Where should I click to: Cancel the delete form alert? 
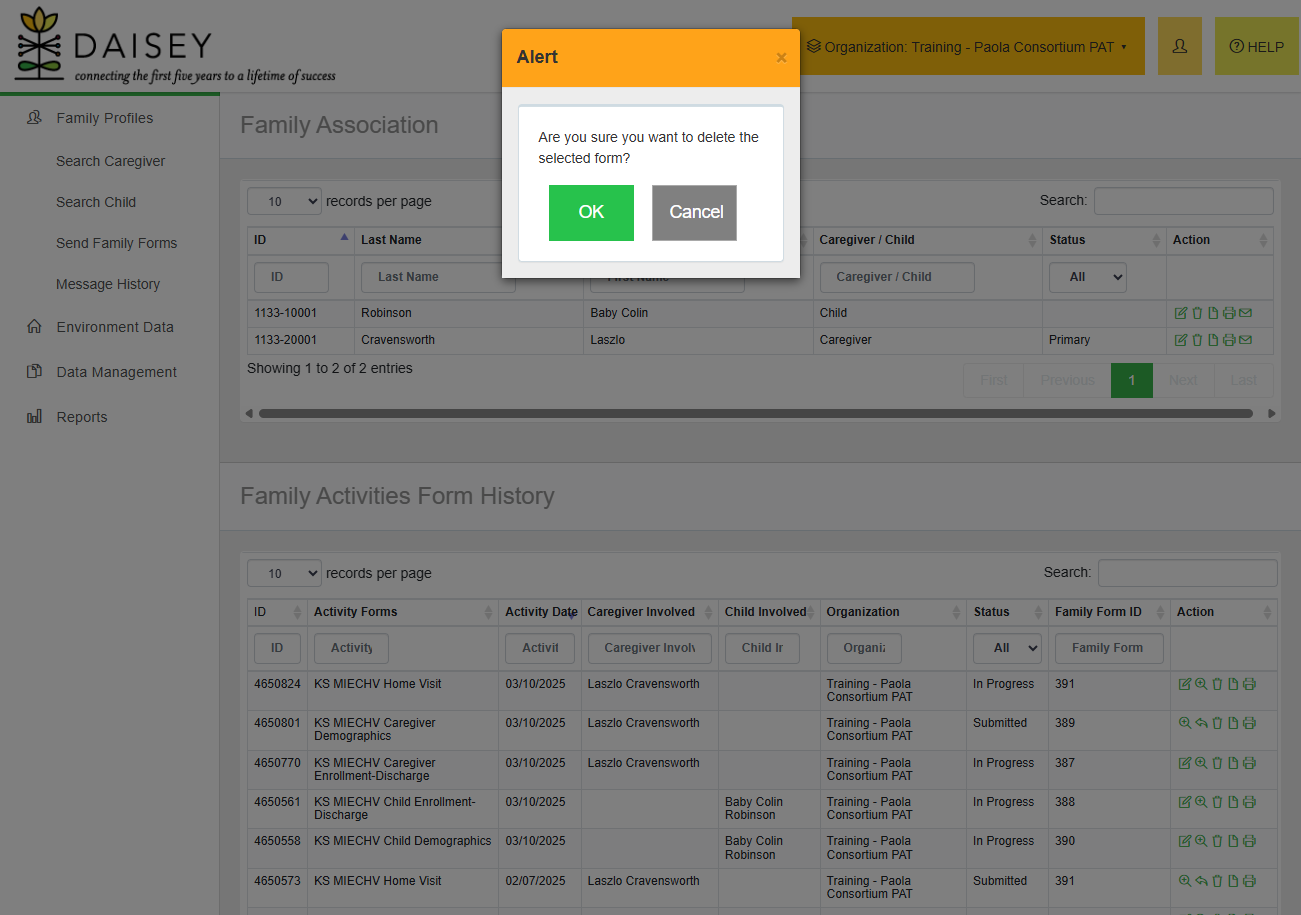pyautogui.click(x=694, y=212)
